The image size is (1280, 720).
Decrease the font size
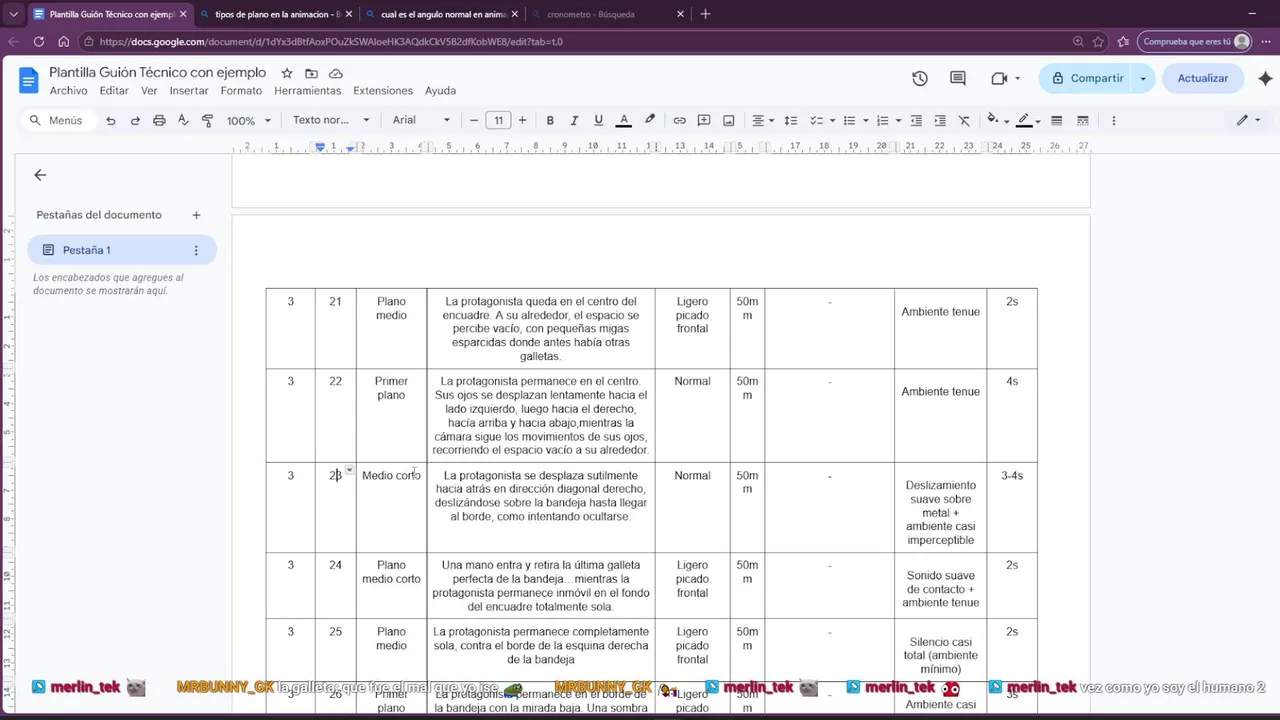click(474, 120)
